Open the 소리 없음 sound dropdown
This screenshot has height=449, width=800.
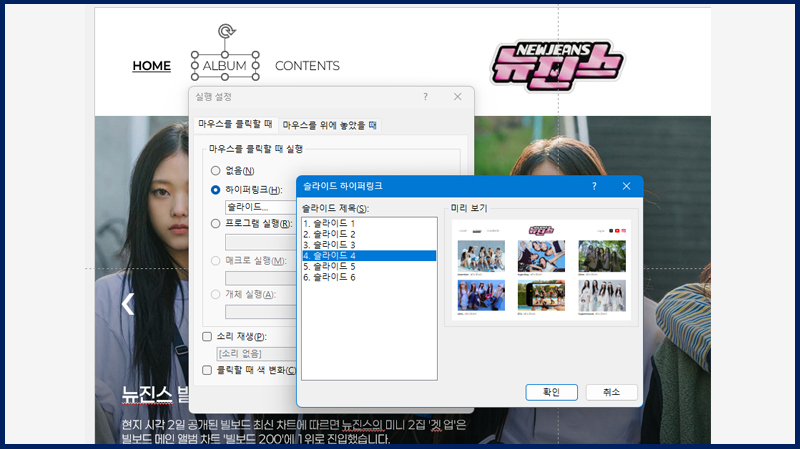tap(256, 354)
